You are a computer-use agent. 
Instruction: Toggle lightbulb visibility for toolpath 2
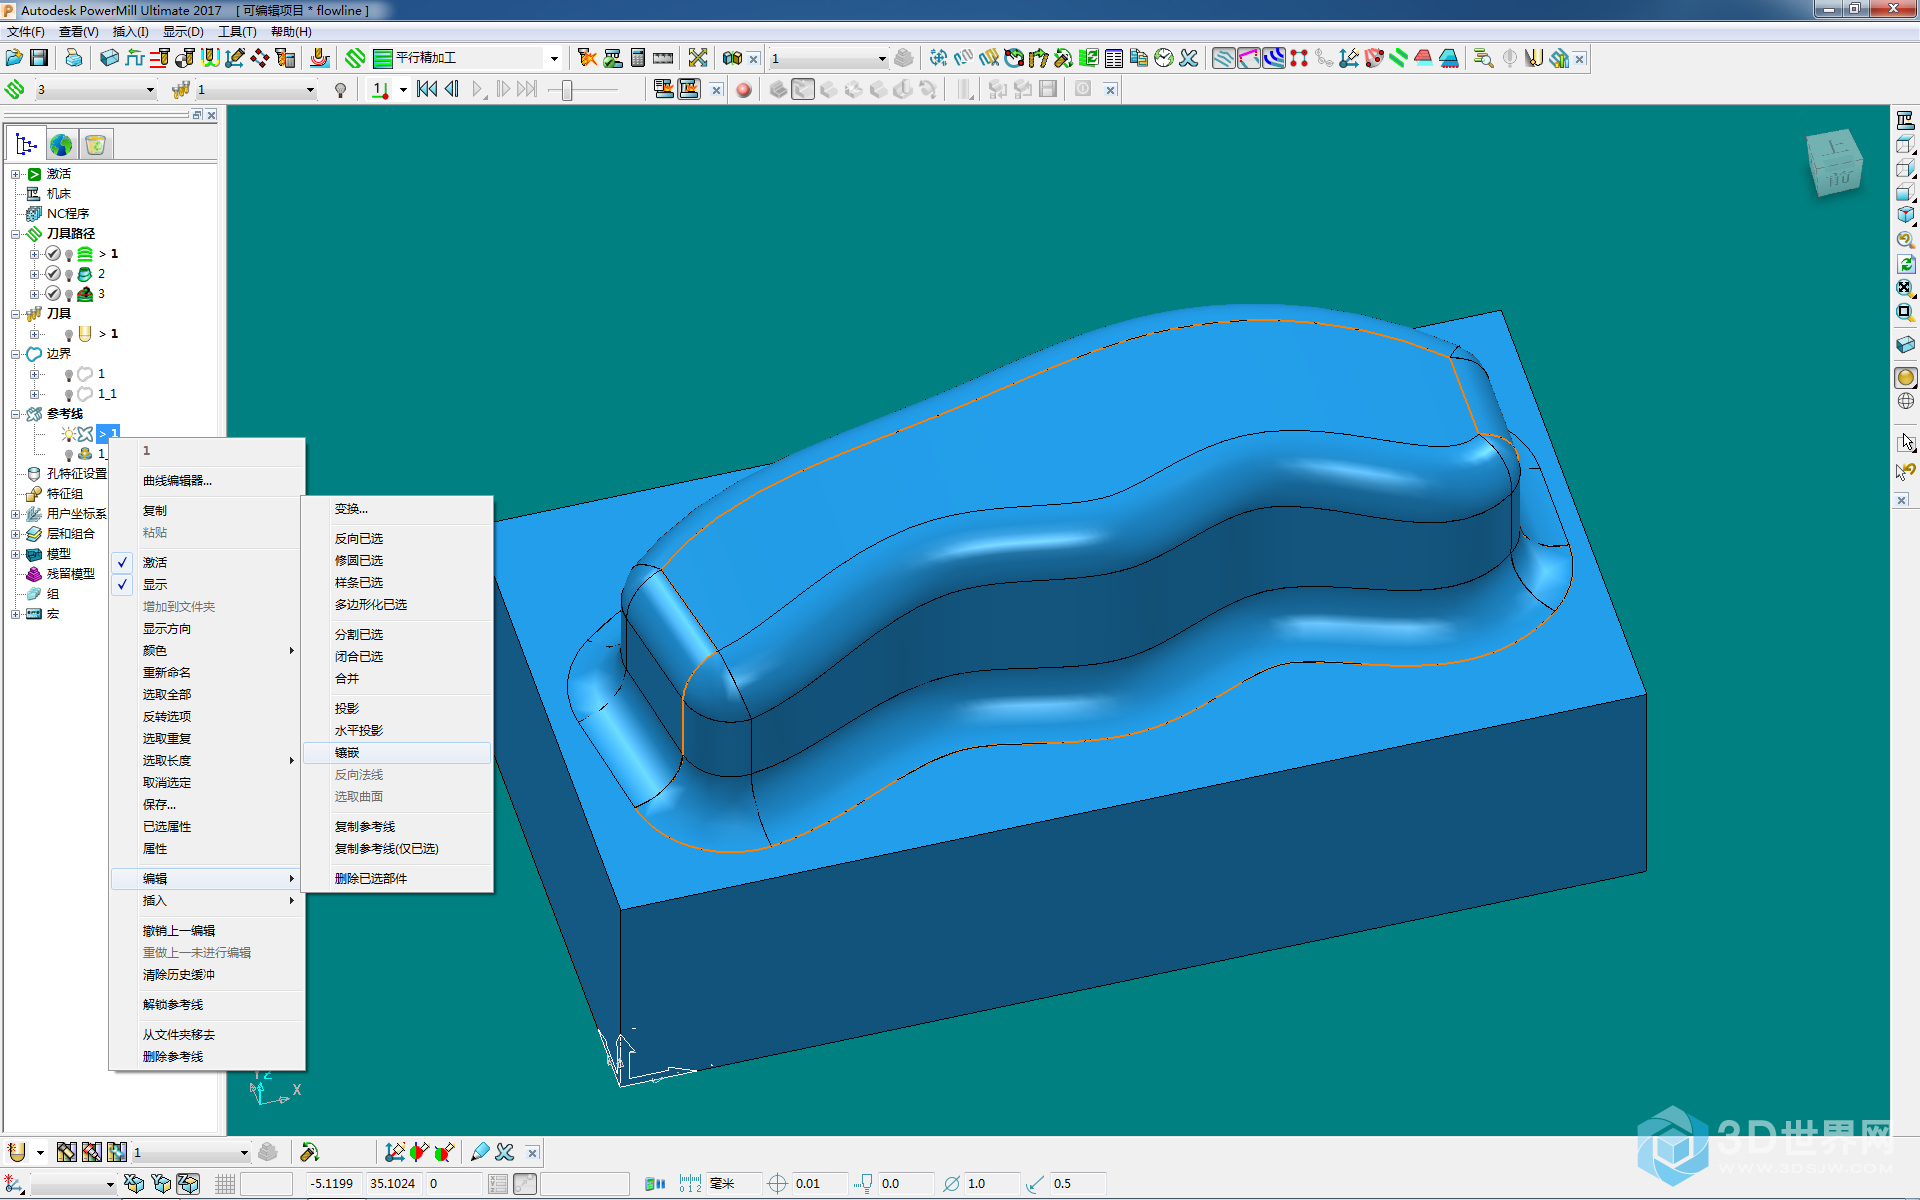pyautogui.click(x=69, y=275)
